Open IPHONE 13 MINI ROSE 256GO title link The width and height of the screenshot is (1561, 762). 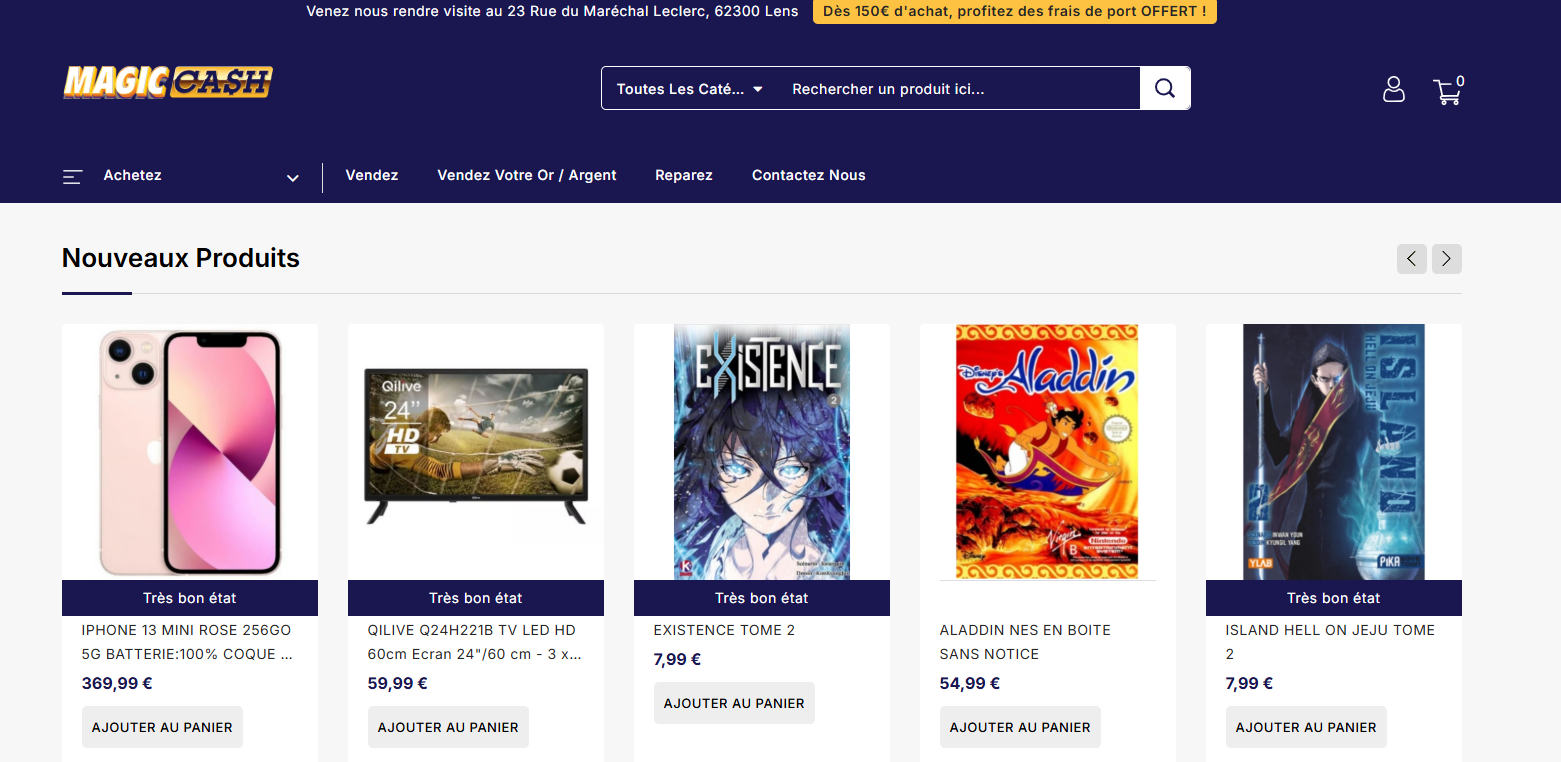(x=187, y=642)
